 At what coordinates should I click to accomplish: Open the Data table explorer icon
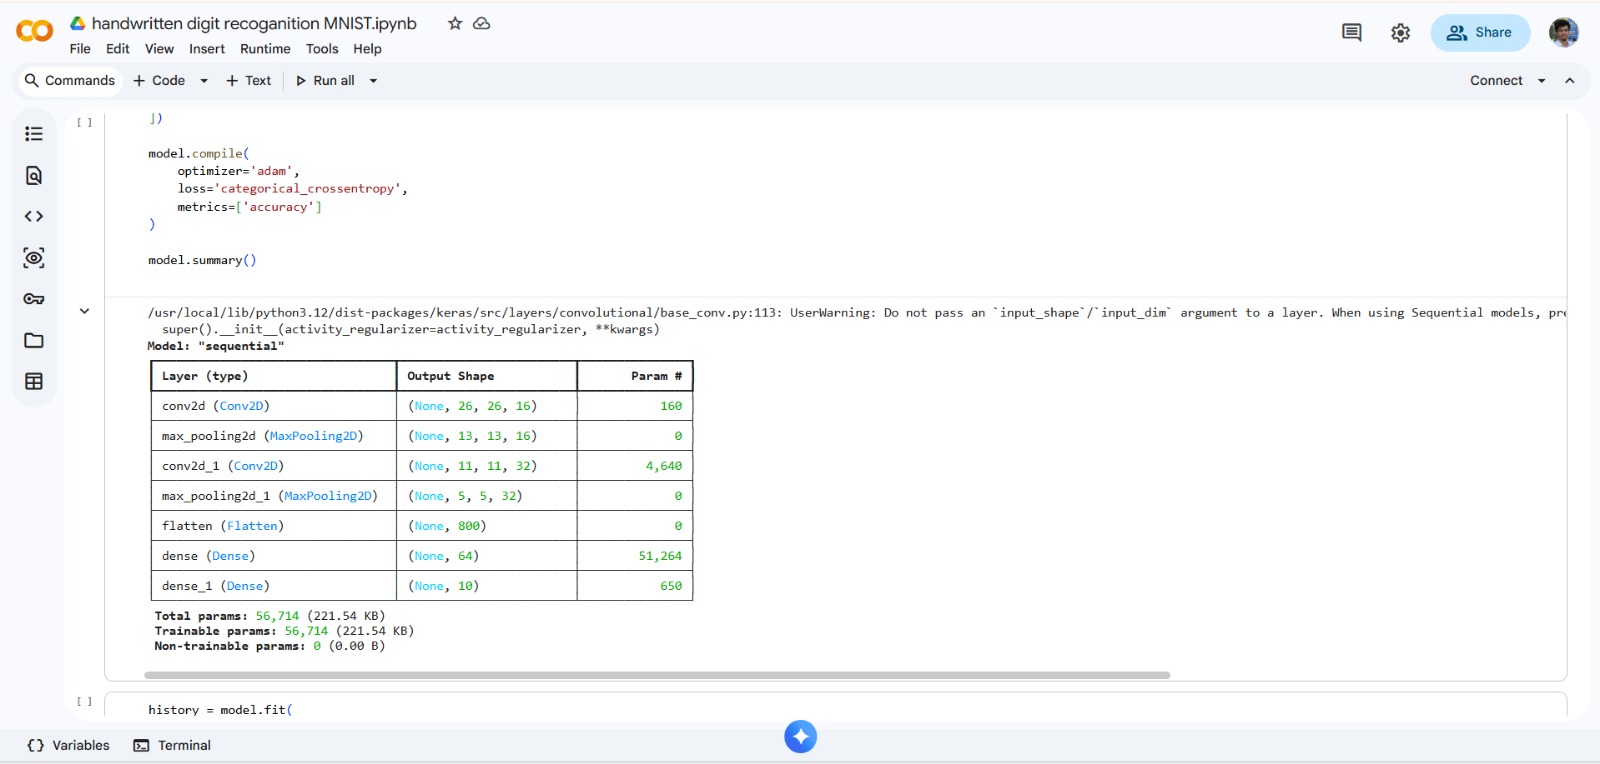34,382
